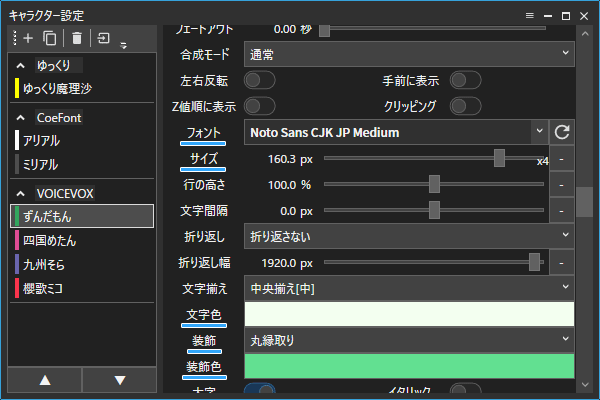
Task: Click the 文字間隔 slider handle
Action: click(x=434, y=210)
